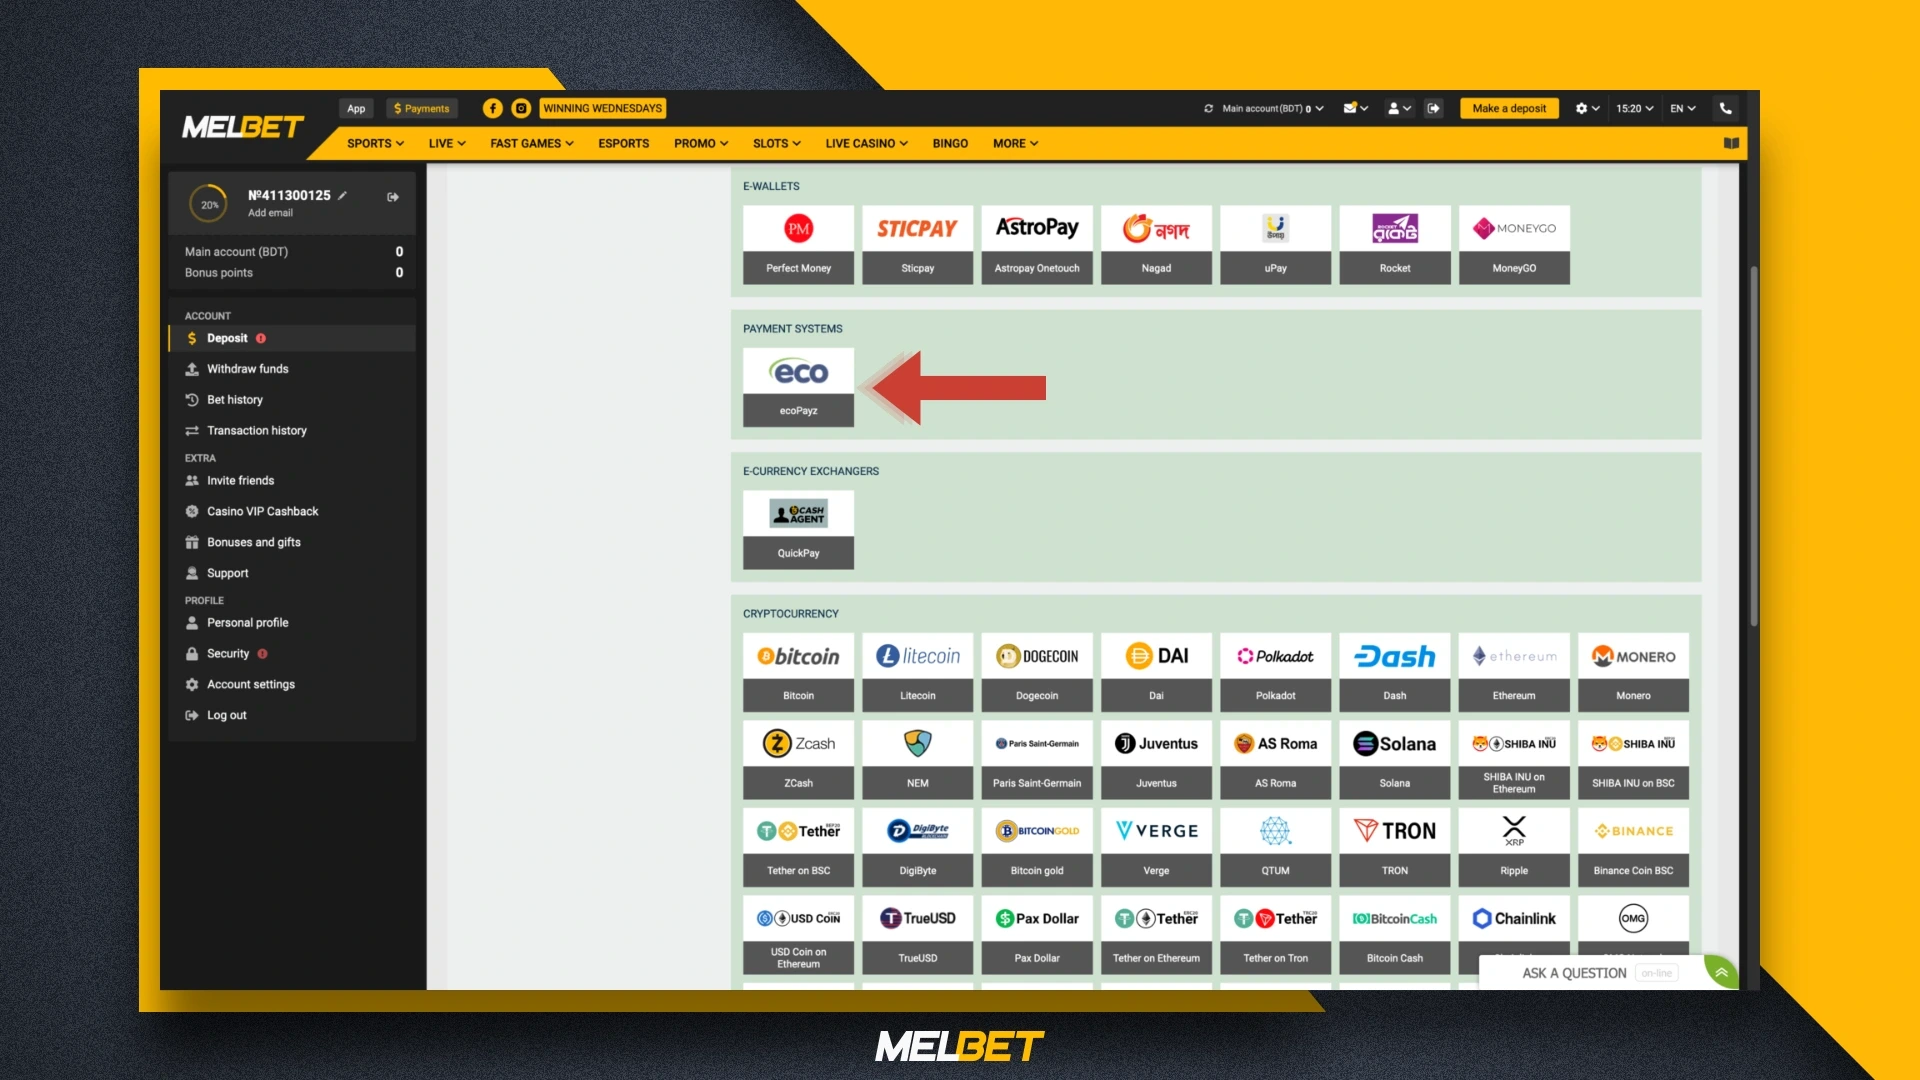Expand the EN language dropdown
Screen dimensions: 1920x1080
(1682, 108)
